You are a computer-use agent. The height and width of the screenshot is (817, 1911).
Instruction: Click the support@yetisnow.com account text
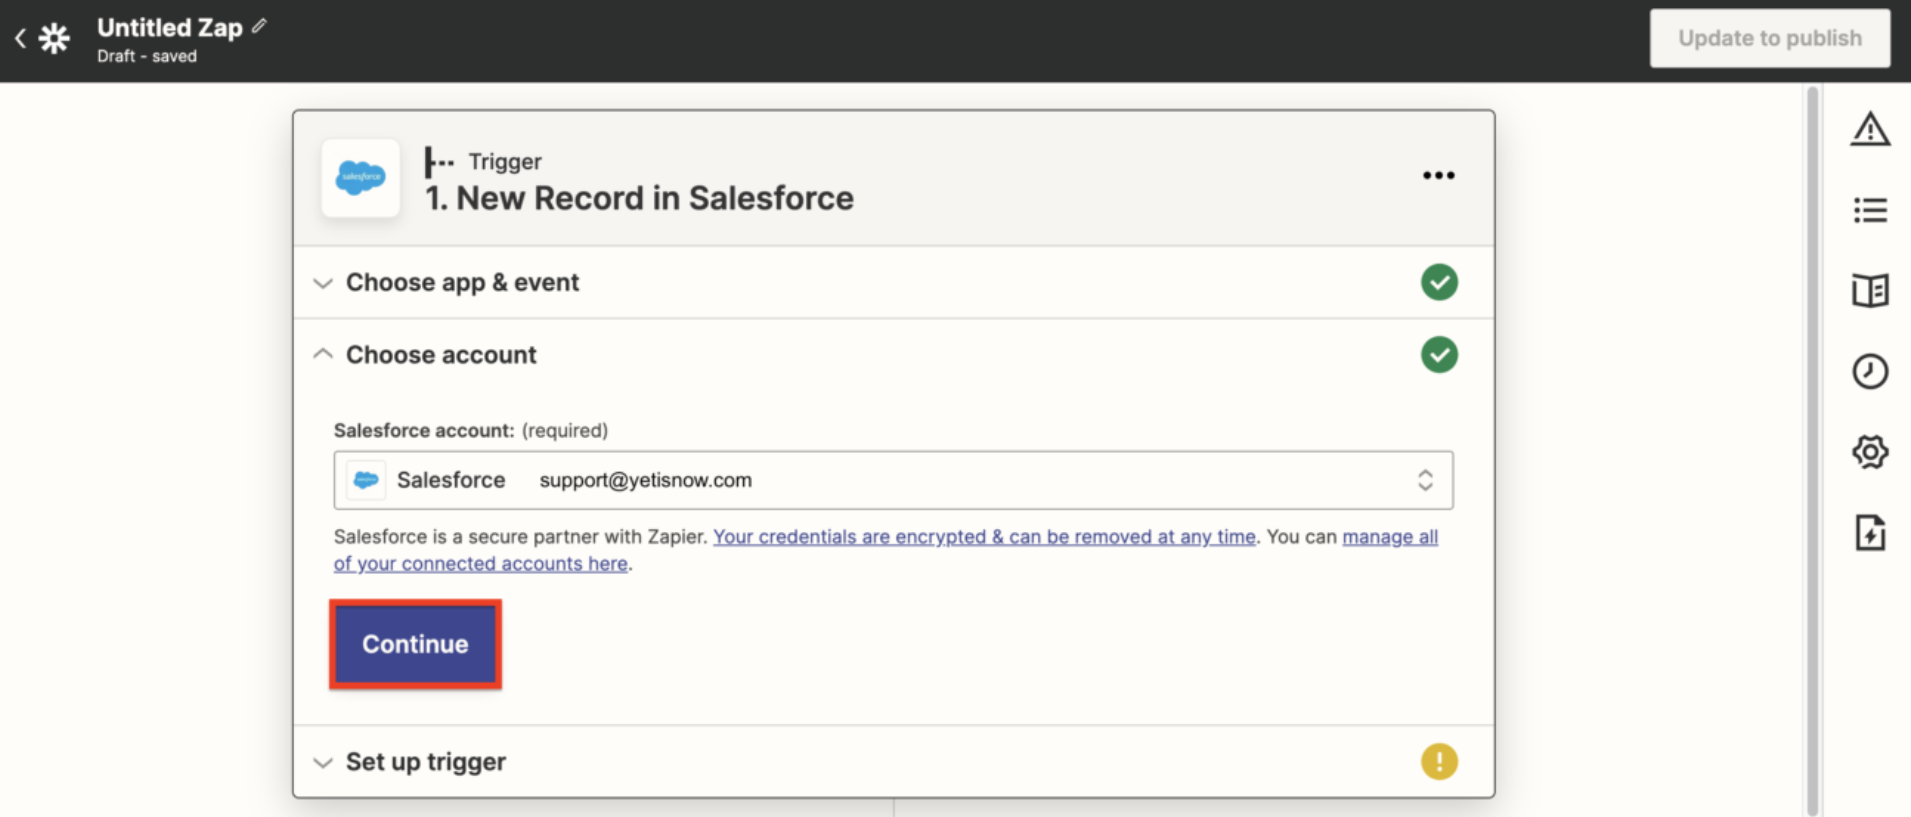coord(645,480)
